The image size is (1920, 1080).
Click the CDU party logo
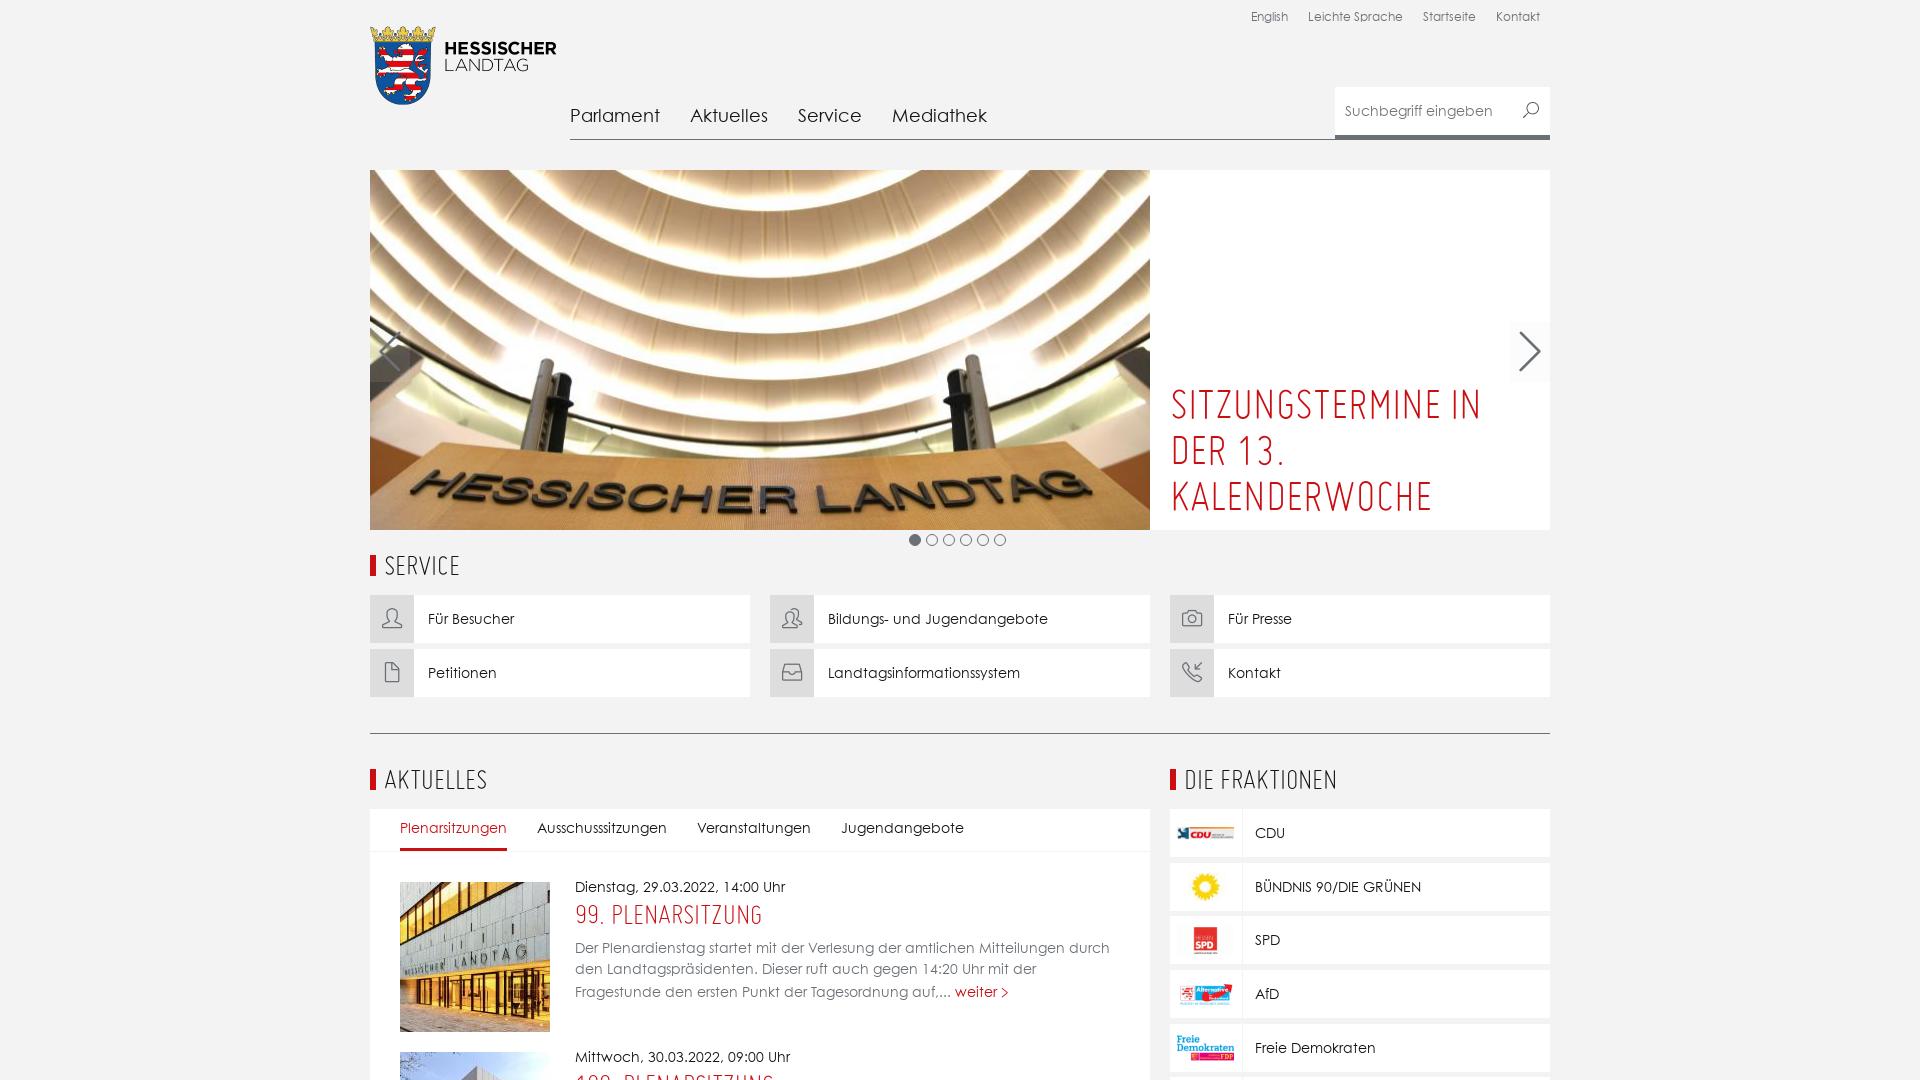coord(1206,833)
